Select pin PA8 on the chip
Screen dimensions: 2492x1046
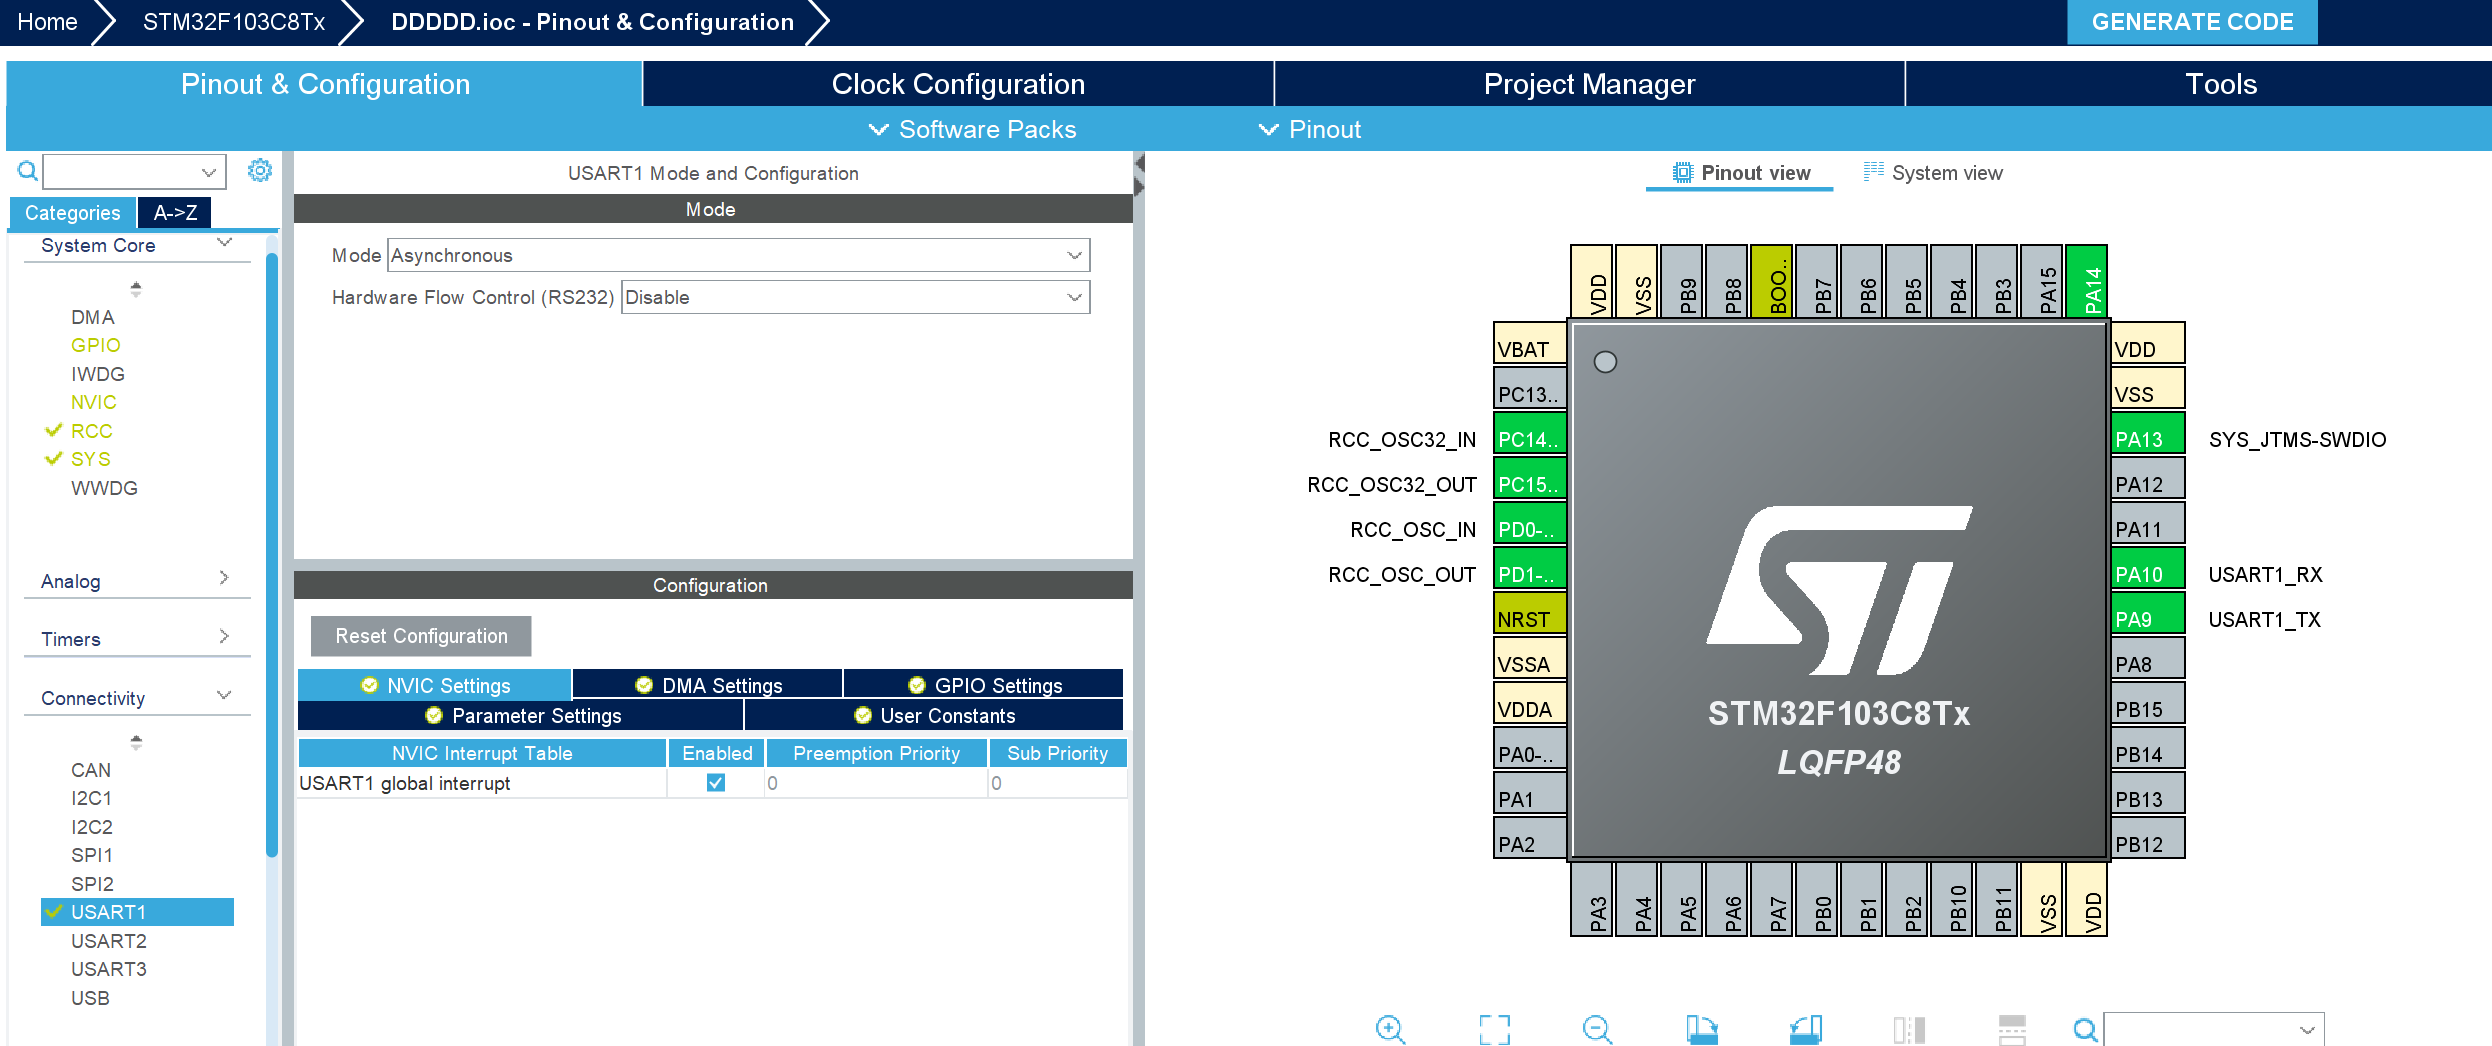2148,657
